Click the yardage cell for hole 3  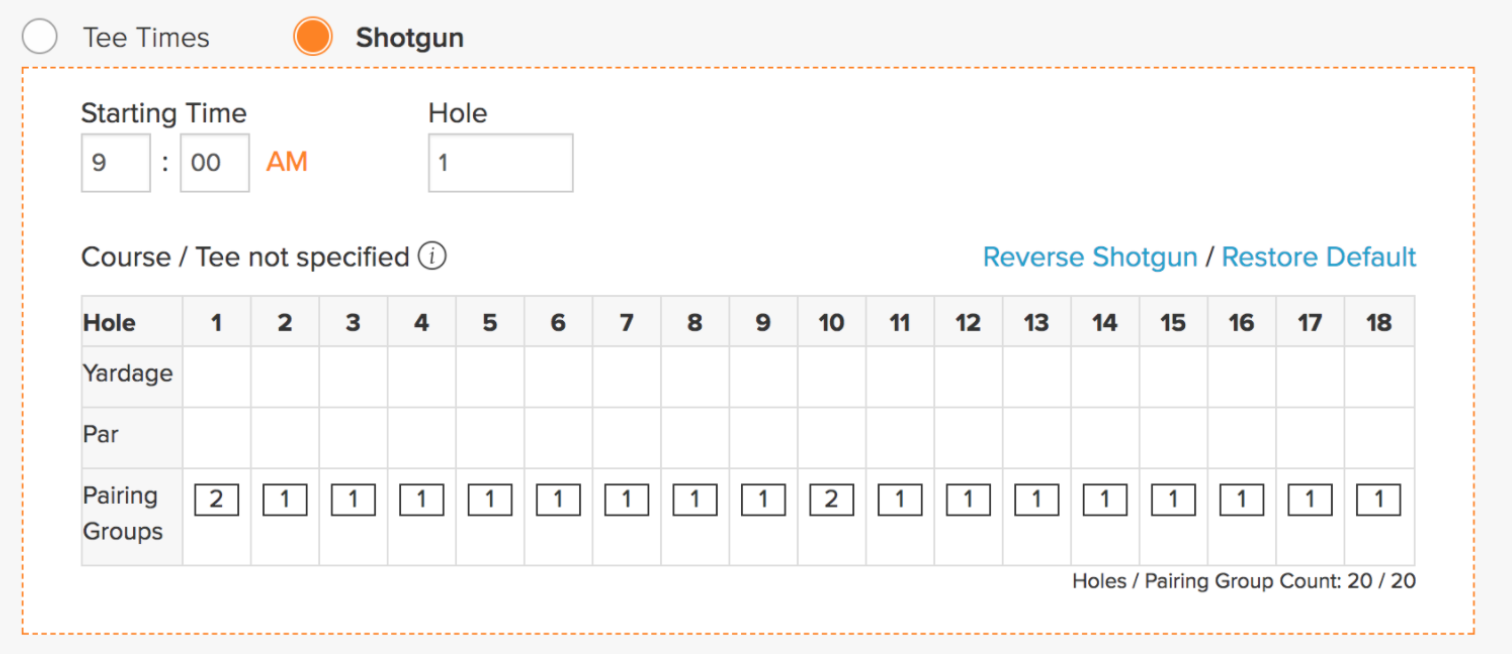tap(353, 377)
